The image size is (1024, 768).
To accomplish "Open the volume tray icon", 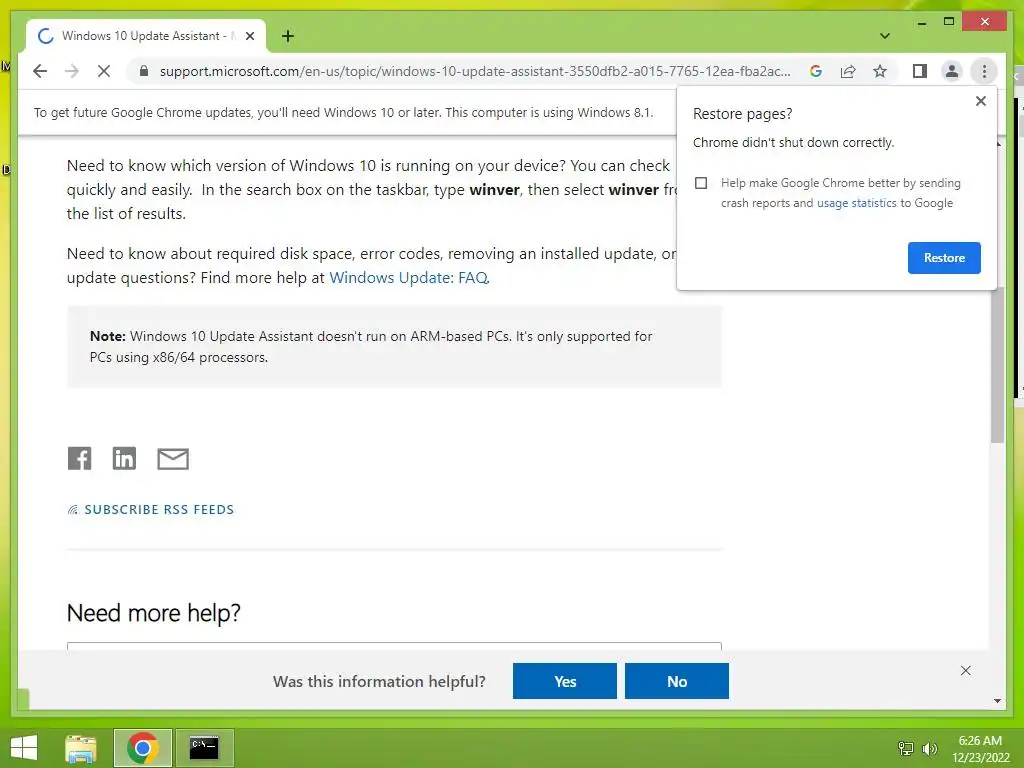I will pyautogui.click(x=930, y=748).
